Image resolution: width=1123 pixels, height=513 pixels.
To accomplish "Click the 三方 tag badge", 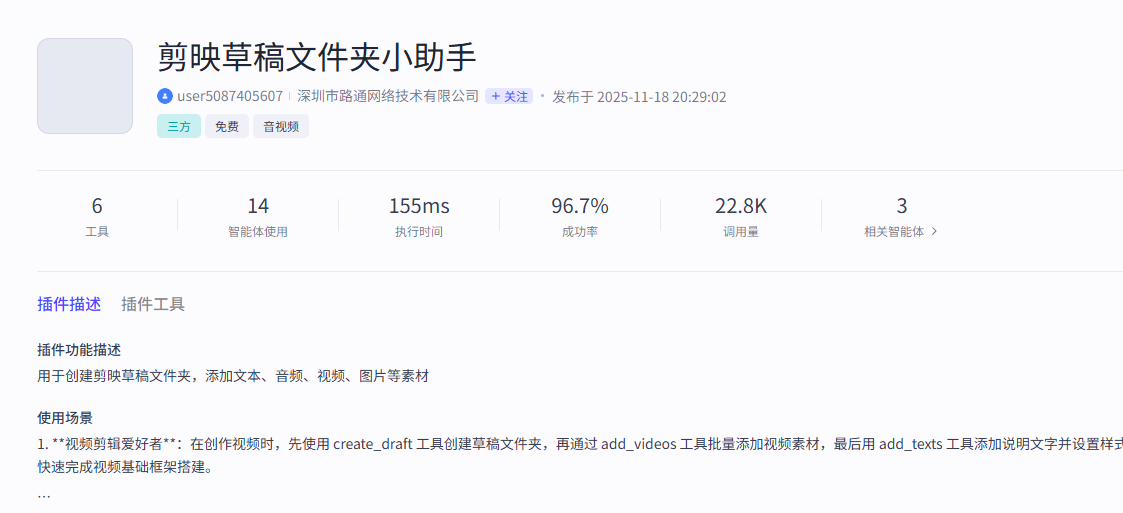I will (179, 126).
